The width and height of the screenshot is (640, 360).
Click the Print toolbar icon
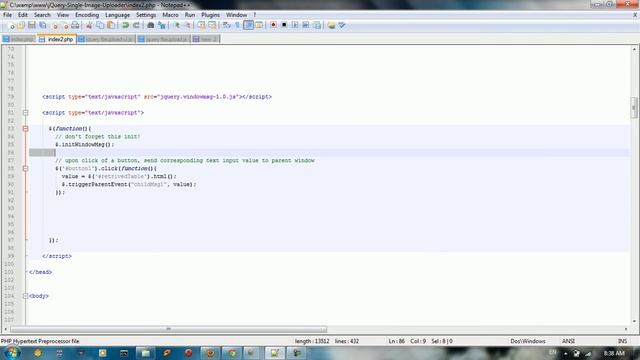(75, 25)
